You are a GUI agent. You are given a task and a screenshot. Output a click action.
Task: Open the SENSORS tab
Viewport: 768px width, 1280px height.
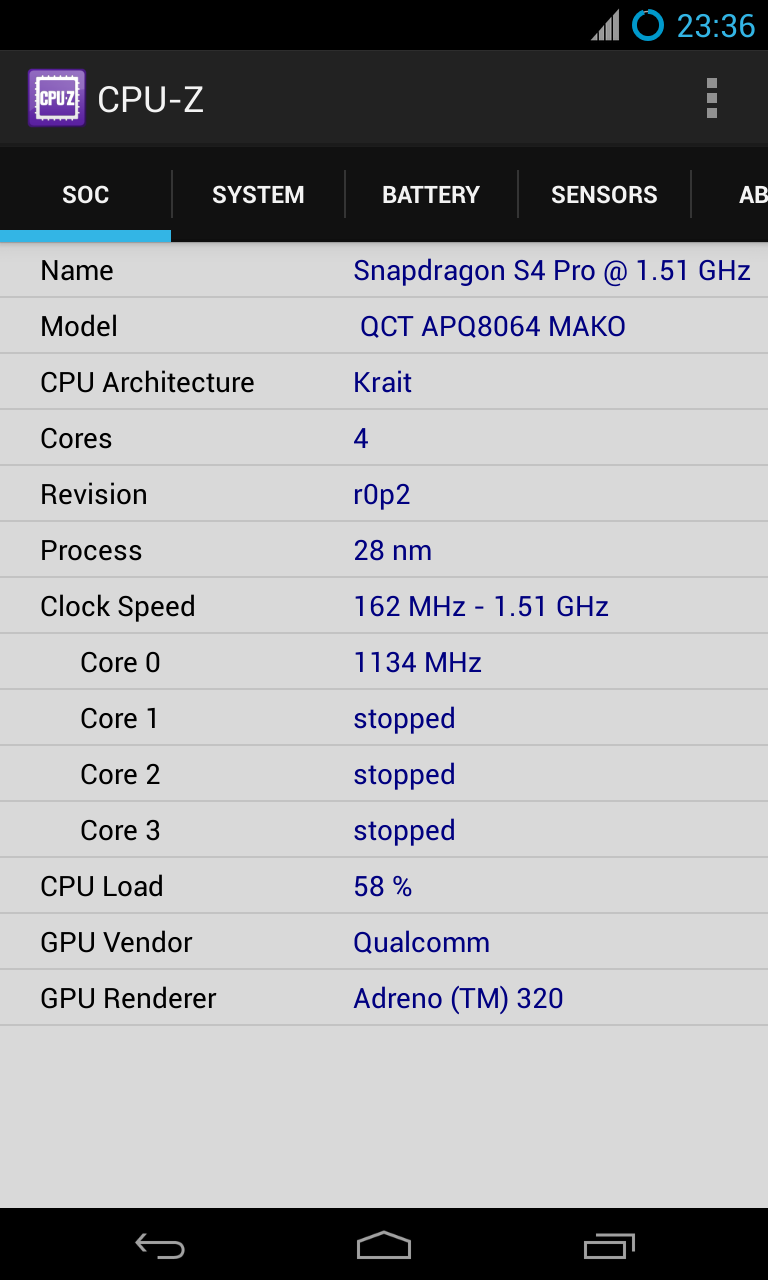pyautogui.click(x=604, y=195)
